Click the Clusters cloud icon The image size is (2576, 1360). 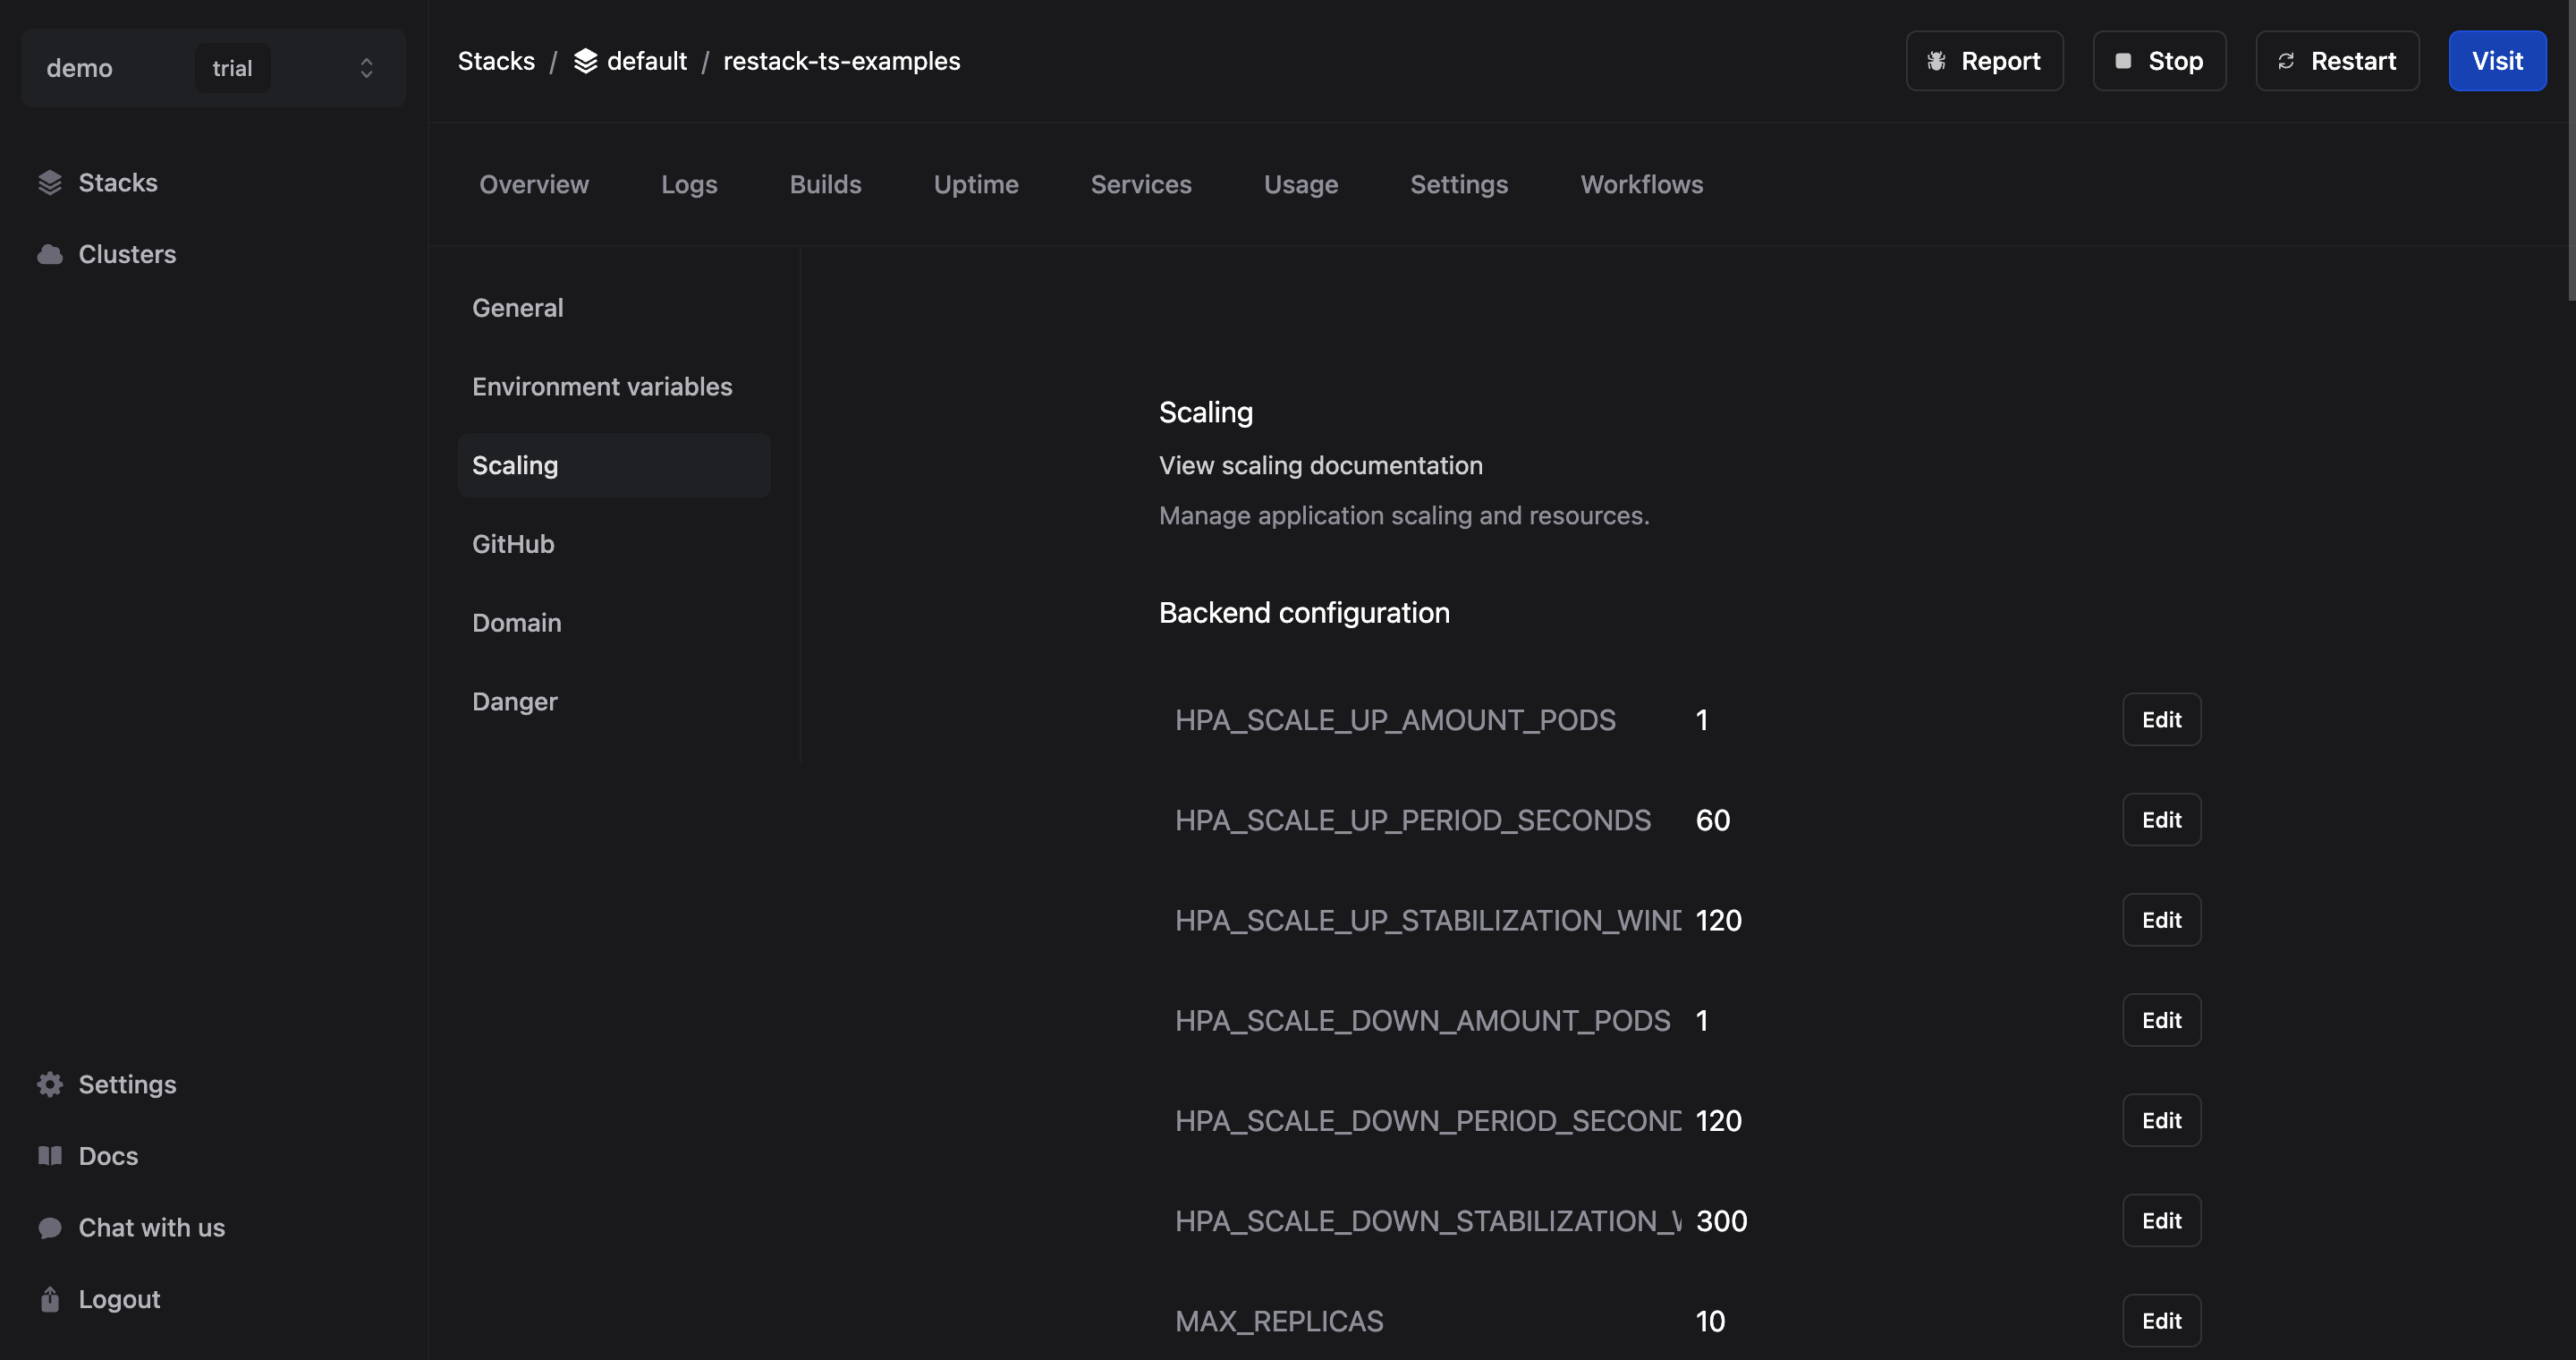point(50,255)
